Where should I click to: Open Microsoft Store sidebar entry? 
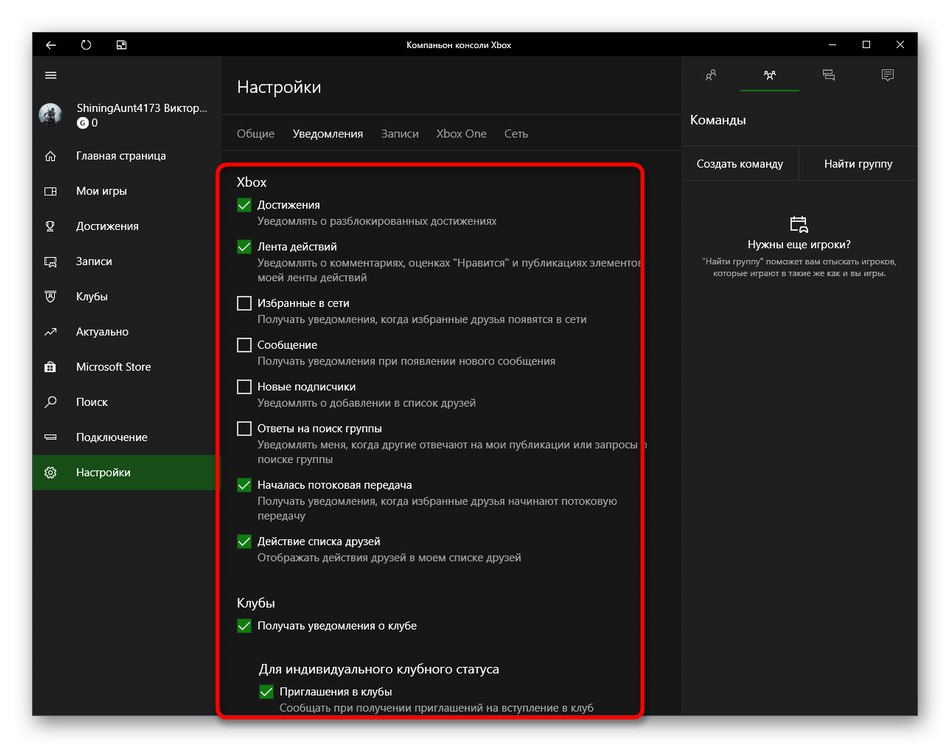127,367
